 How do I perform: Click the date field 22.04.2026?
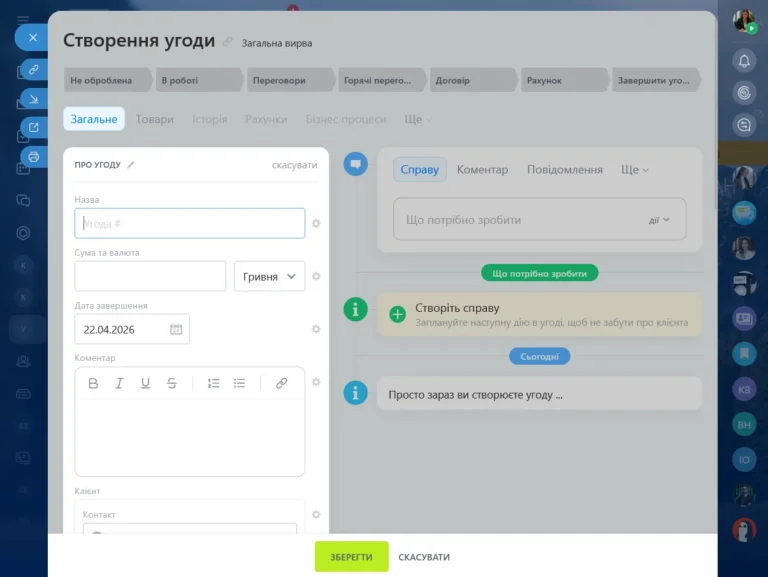tap(132, 329)
